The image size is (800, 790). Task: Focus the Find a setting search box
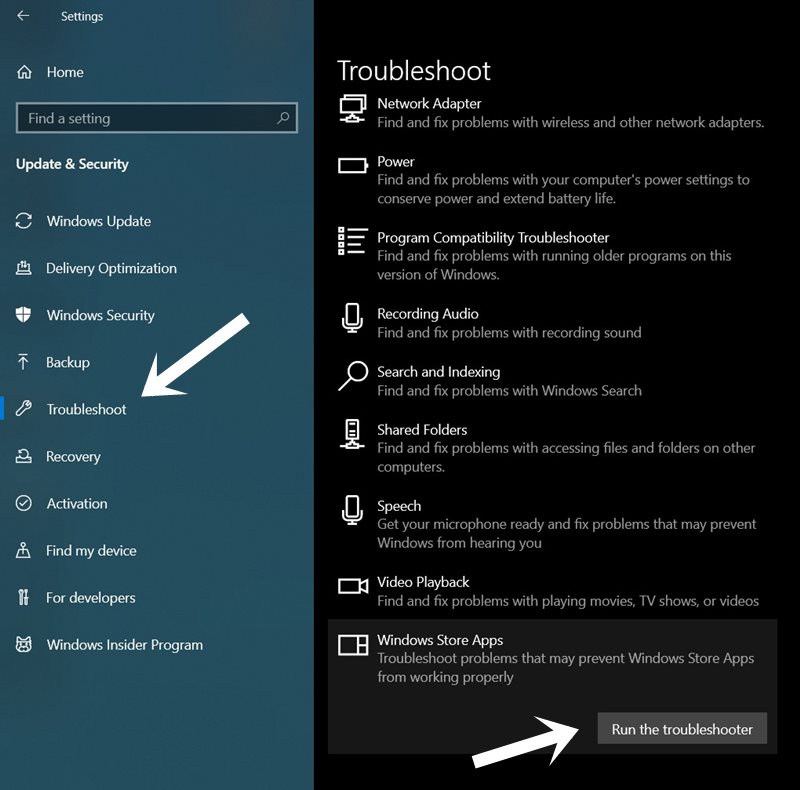[x=157, y=118]
